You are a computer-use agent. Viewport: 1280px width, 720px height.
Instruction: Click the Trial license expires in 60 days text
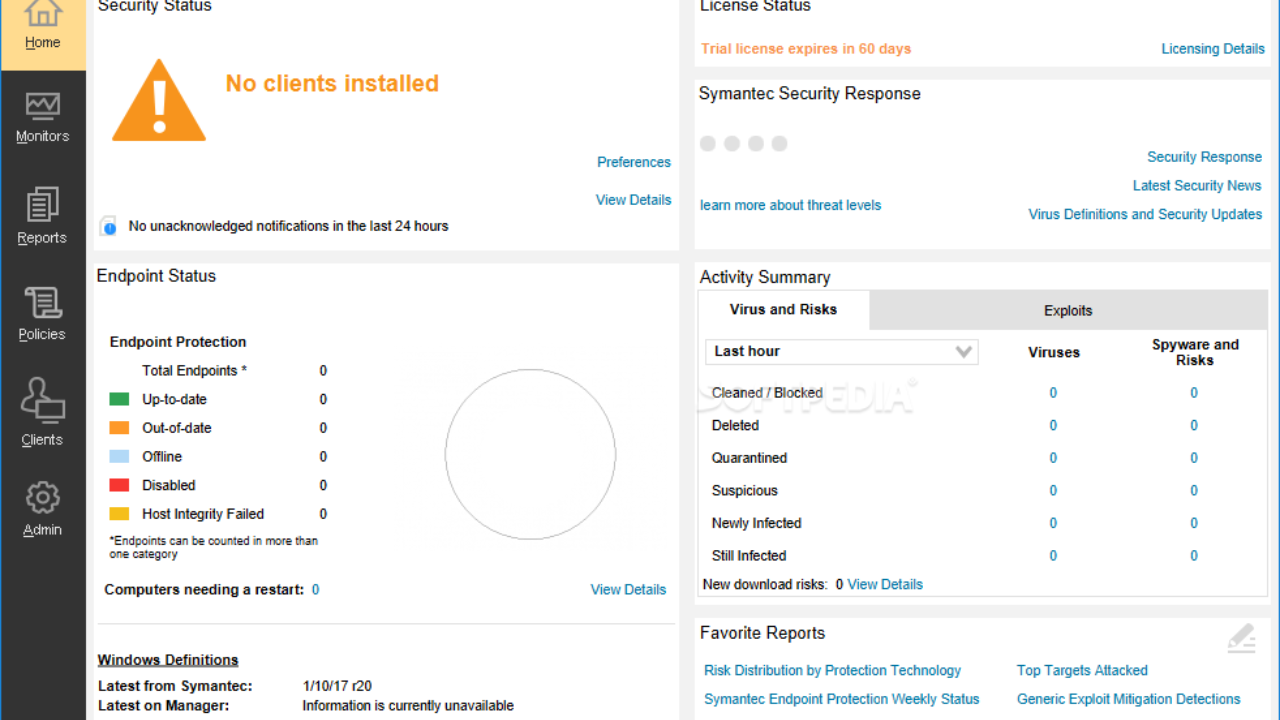[x=806, y=49]
